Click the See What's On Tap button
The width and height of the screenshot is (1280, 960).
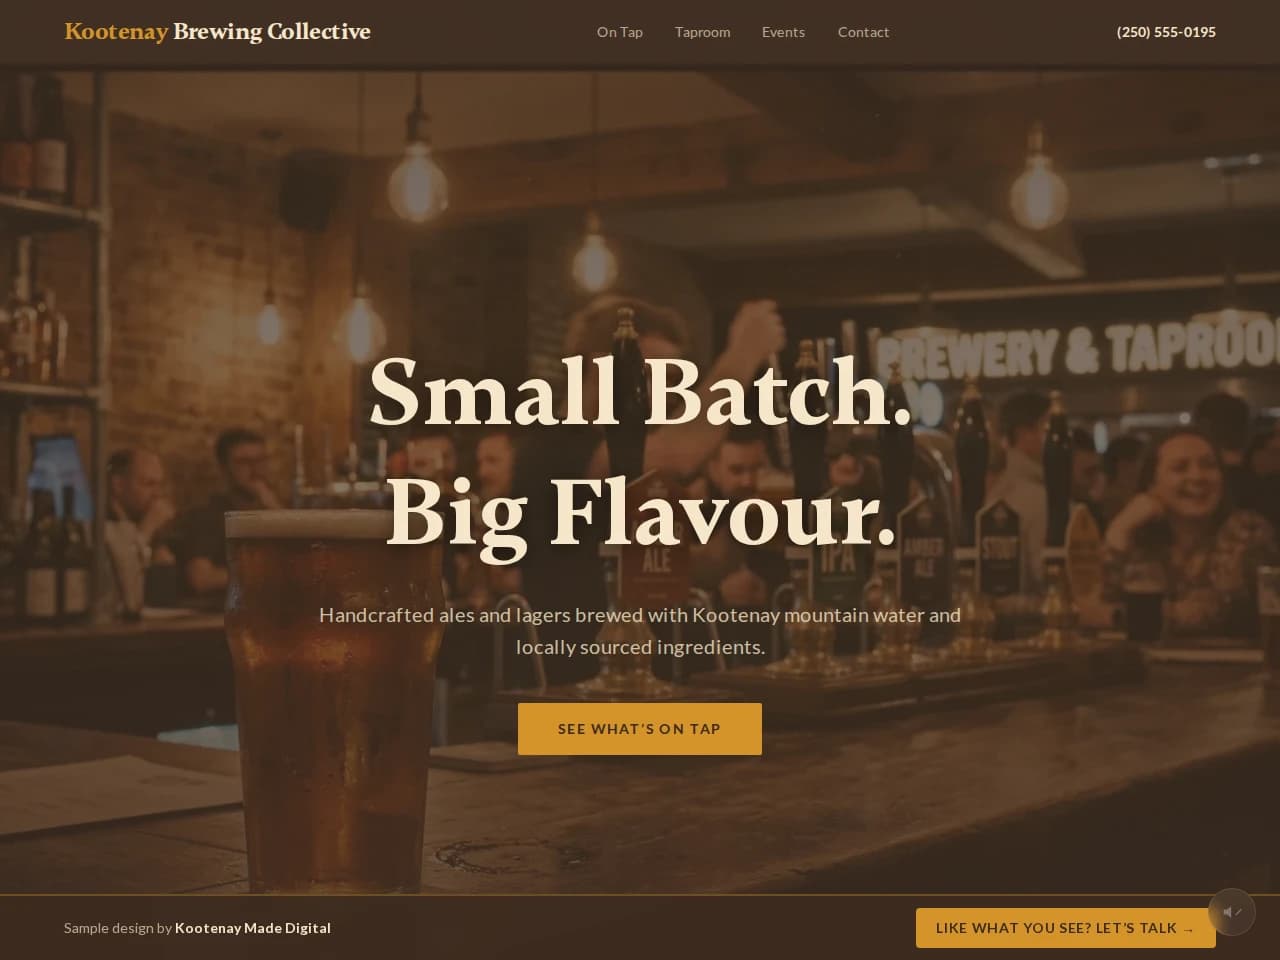pyautogui.click(x=640, y=729)
